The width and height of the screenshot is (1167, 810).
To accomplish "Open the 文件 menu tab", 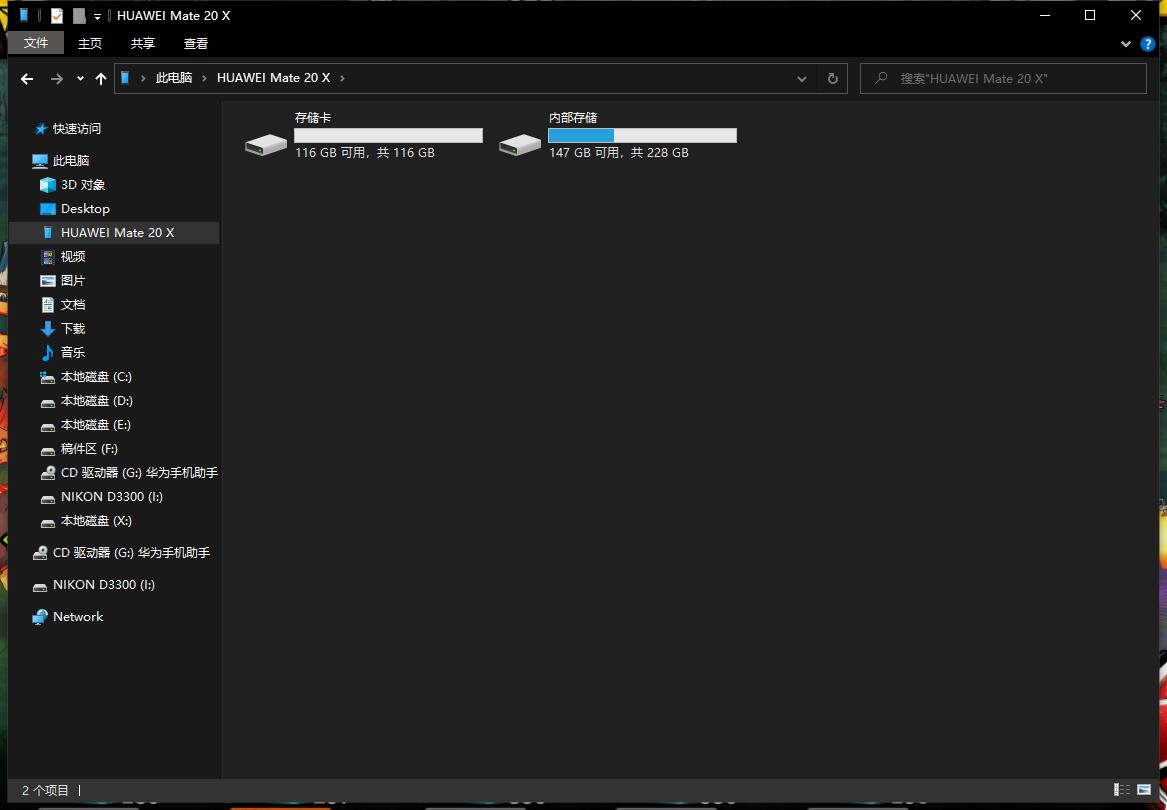I will 36,43.
